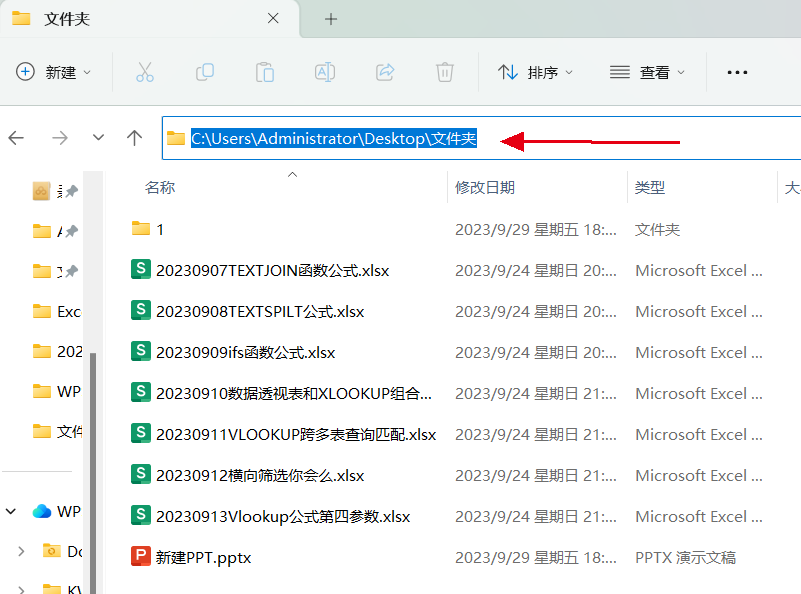This screenshot has width=801, height=594.
Task: Expand the Do folder tree node
Action: click(21, 552)
